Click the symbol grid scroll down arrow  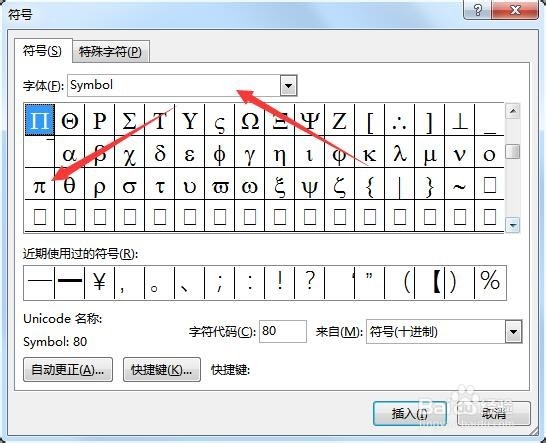pos(513,225)
